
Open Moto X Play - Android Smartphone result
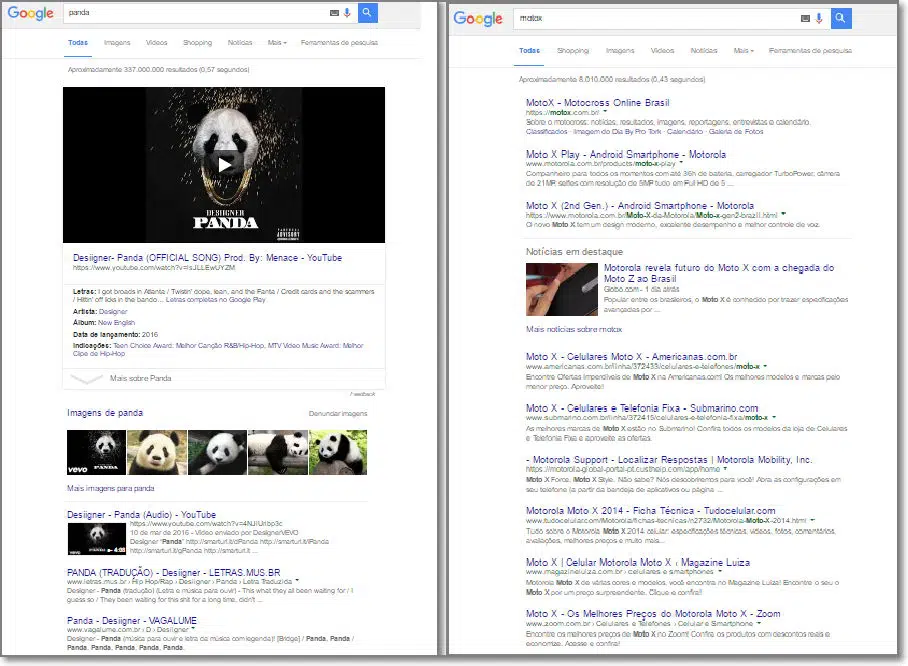(625, 155)
